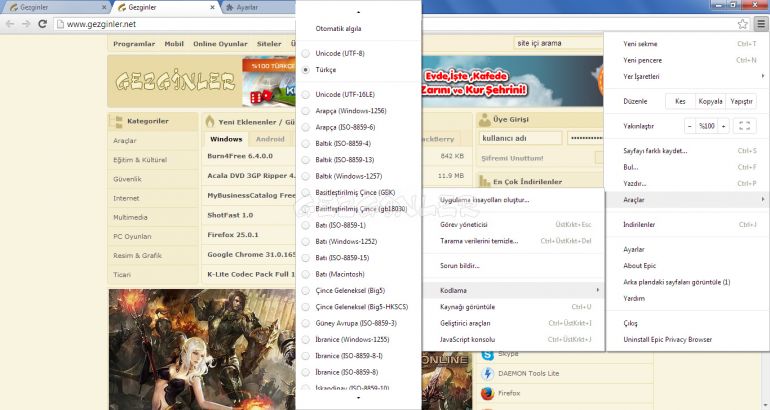Click the DAEMON Tools Lite icon

487,374
